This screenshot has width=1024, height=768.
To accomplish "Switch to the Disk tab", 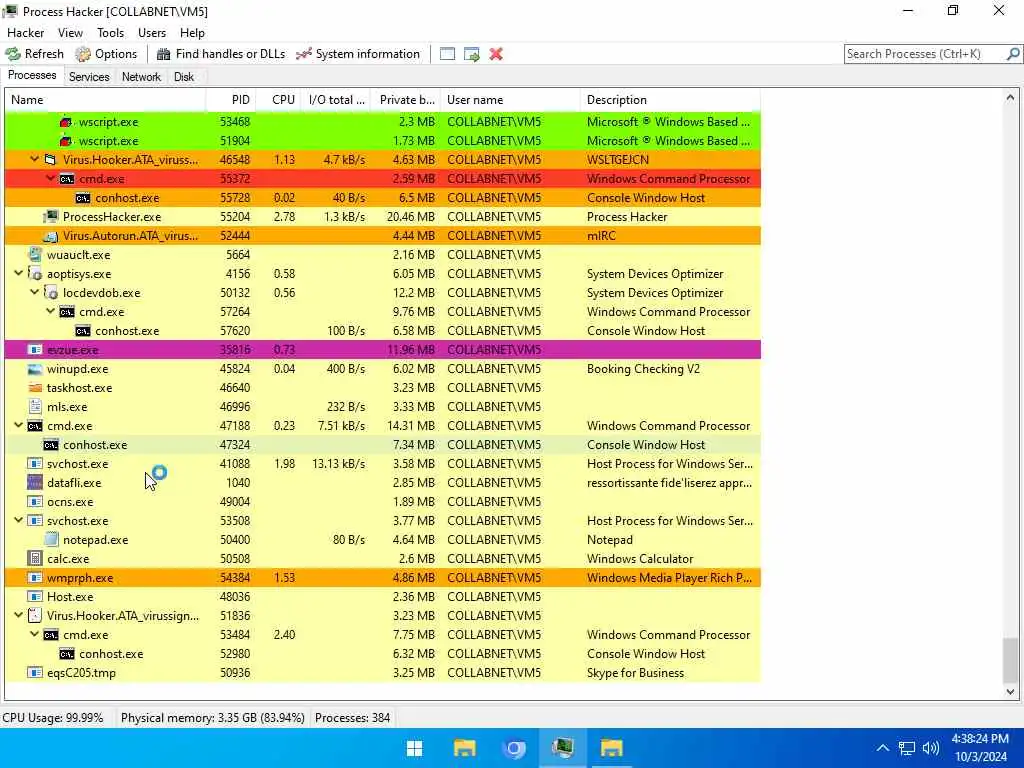I will pyautogui.click(x=184, y=76).
